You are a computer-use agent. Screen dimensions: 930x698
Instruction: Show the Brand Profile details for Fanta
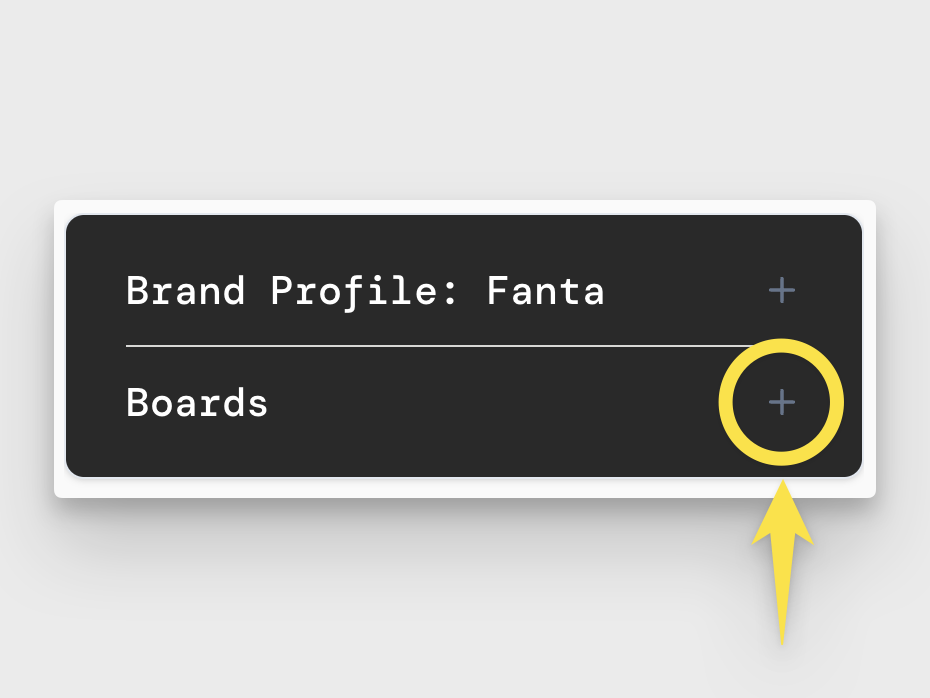[x=781, y=291]
